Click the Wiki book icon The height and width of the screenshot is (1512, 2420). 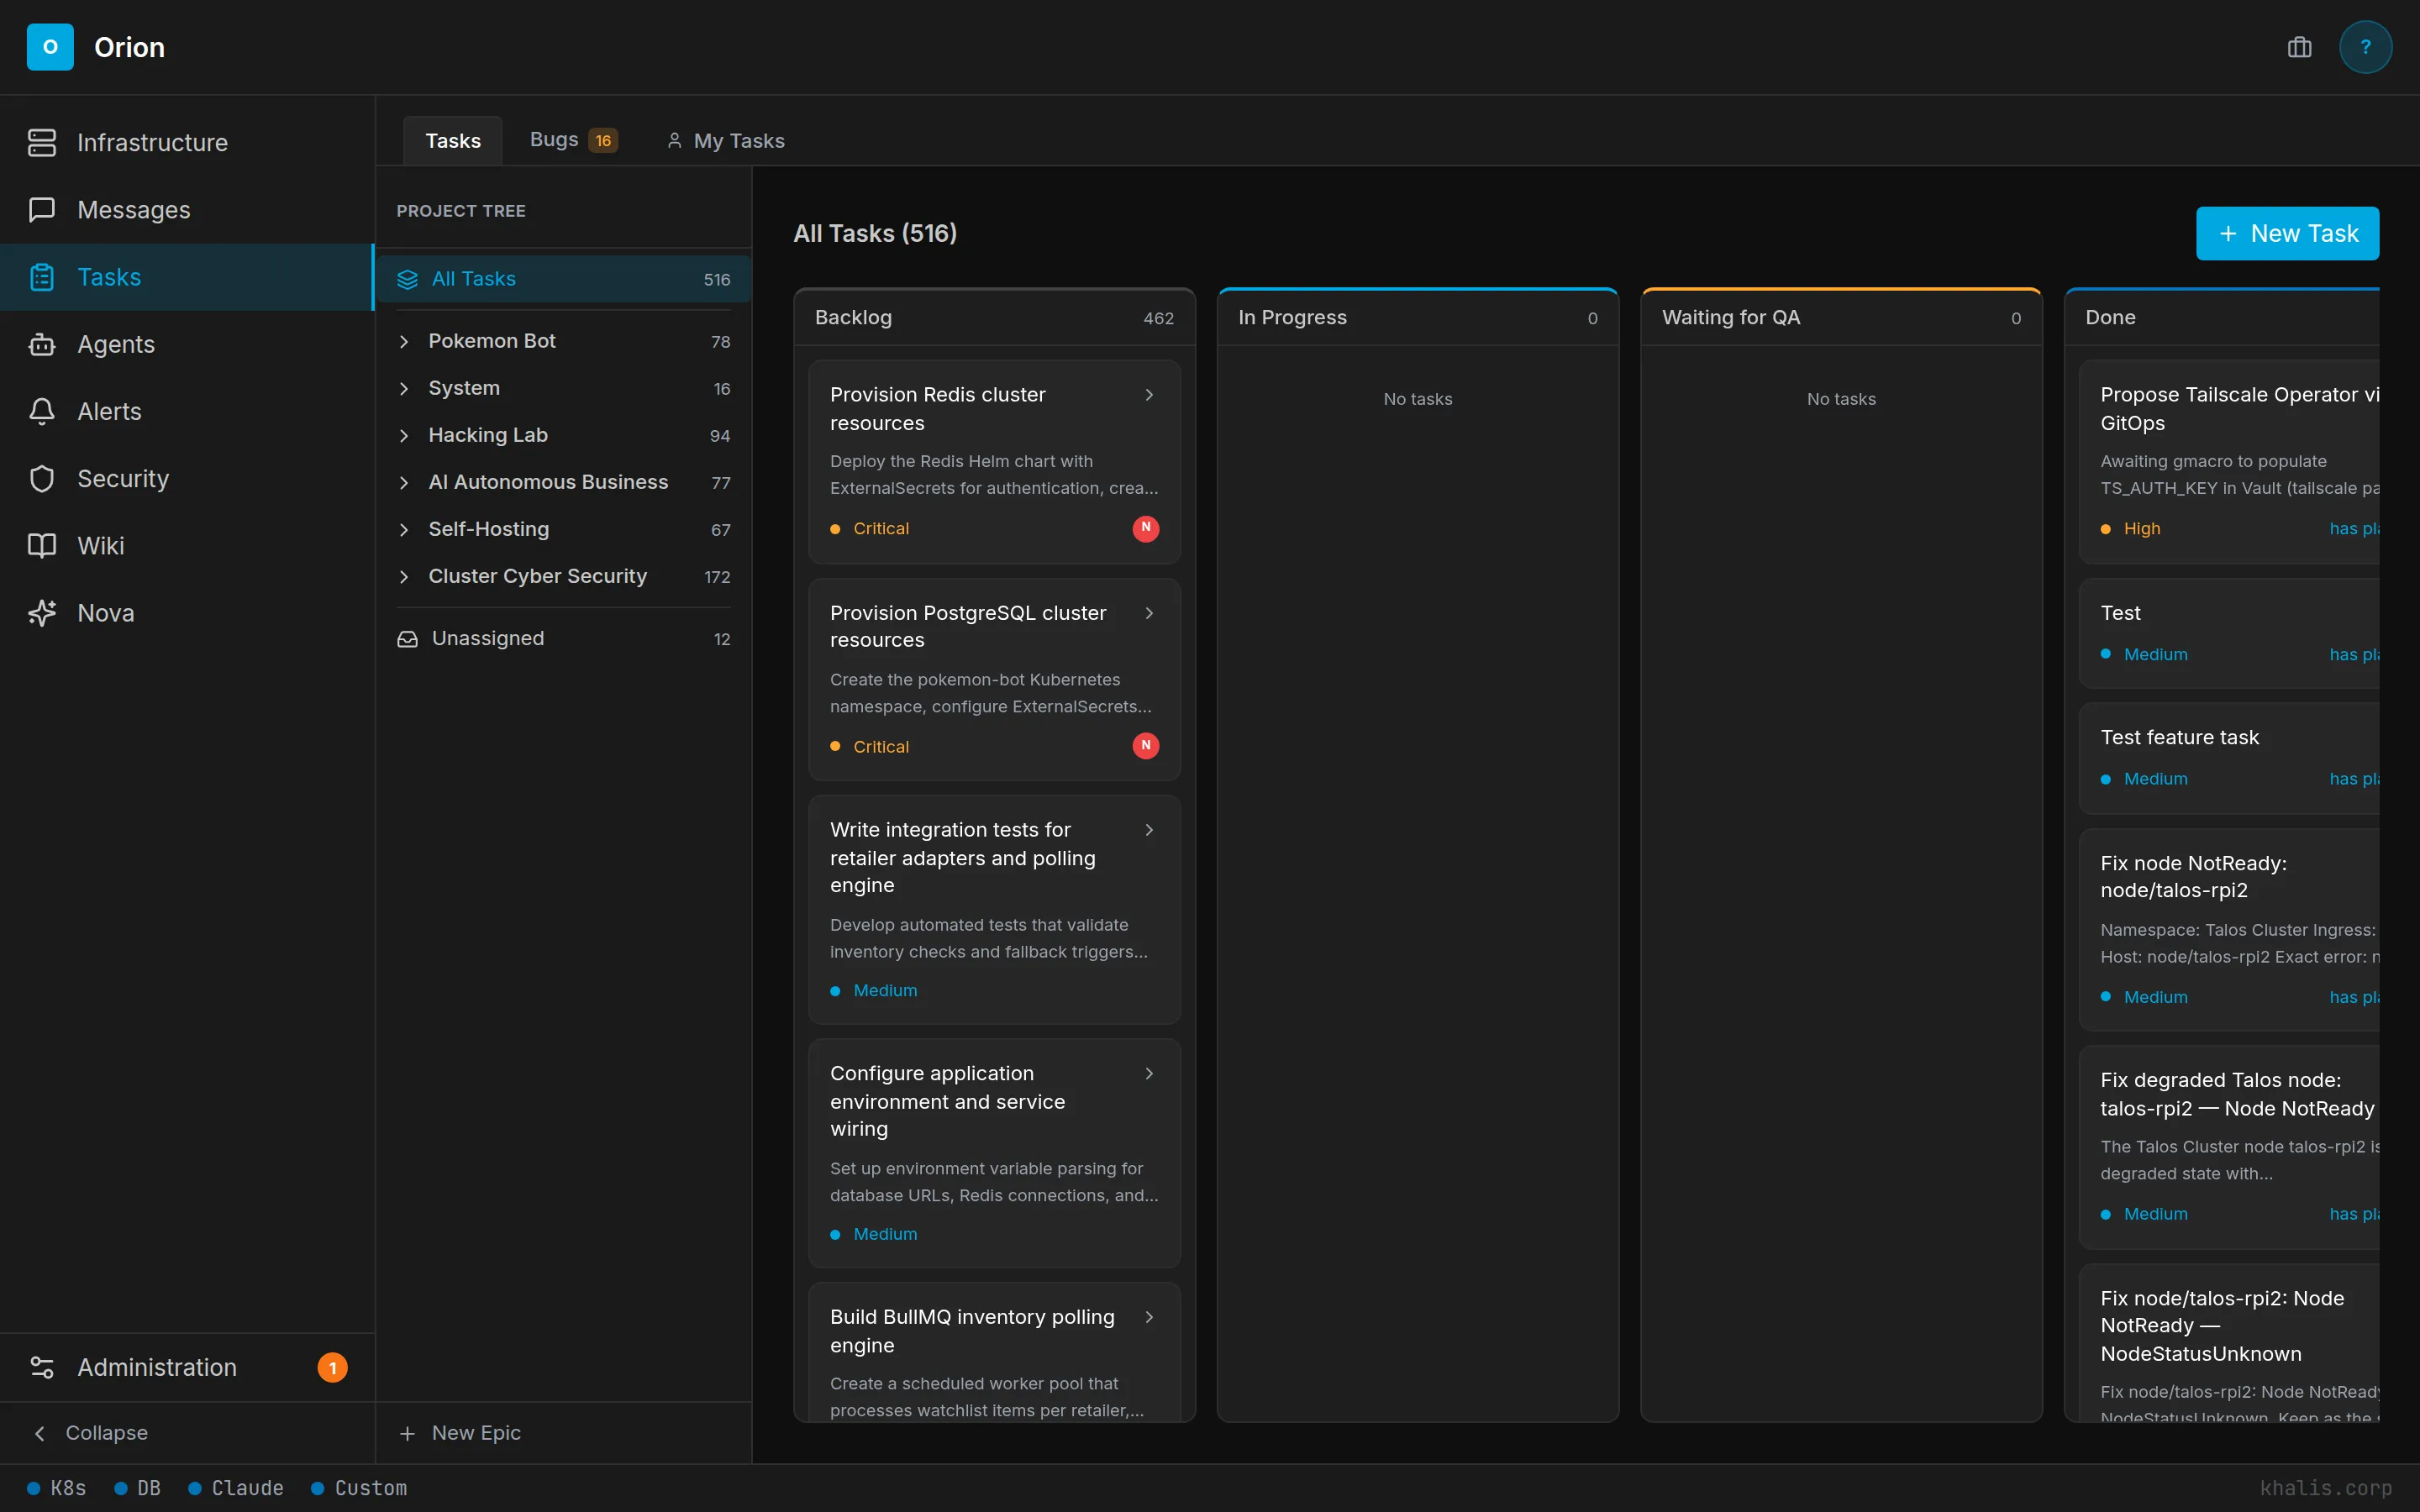pos(42,545)
